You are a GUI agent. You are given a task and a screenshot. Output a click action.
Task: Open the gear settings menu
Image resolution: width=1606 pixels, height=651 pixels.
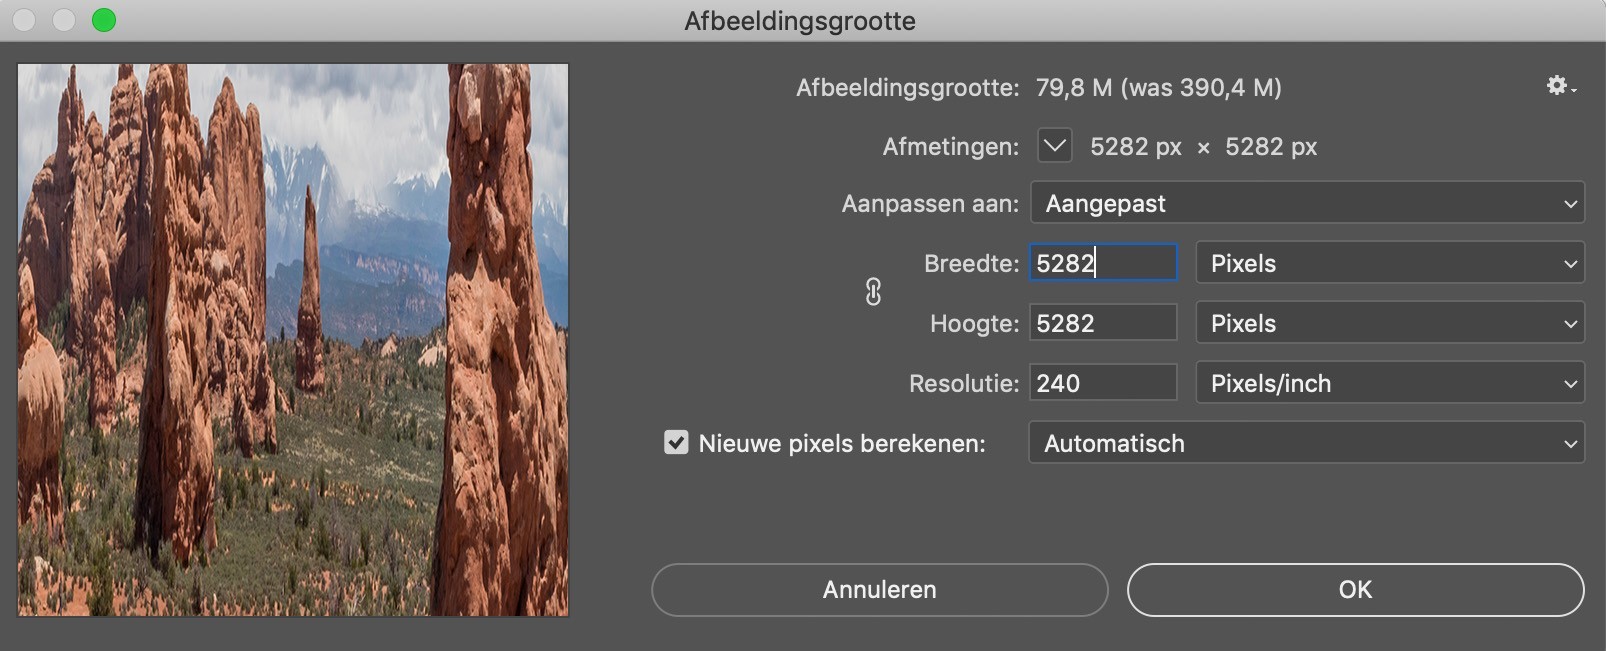[1560, 87]
